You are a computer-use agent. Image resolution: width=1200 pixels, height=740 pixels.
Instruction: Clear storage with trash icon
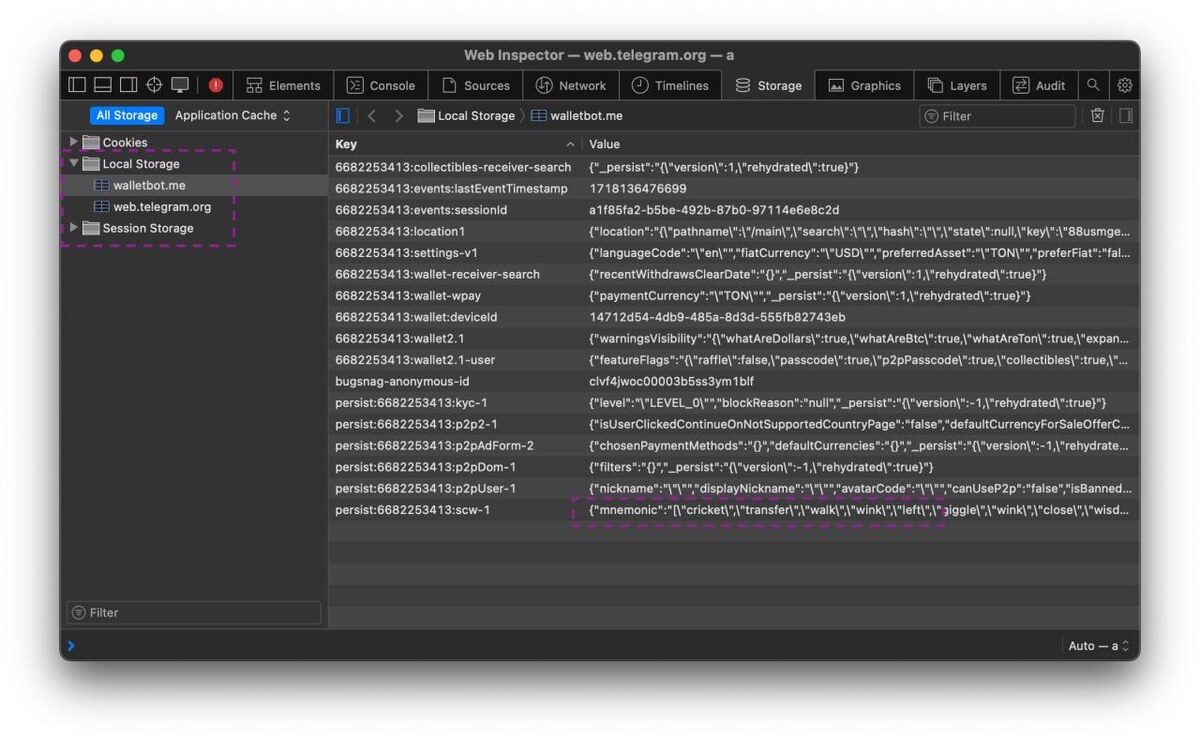pyautogui.click(x=1097, y=116)
